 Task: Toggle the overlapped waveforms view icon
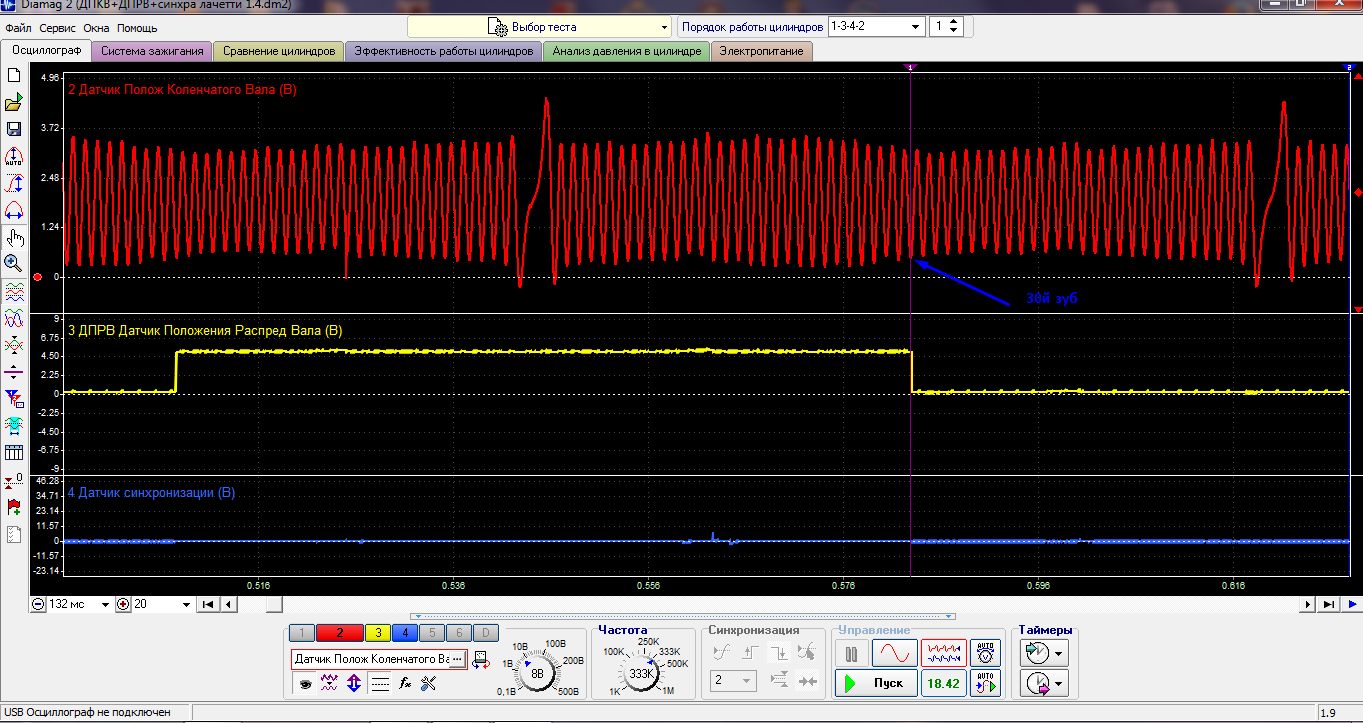(x=14, y=318)
